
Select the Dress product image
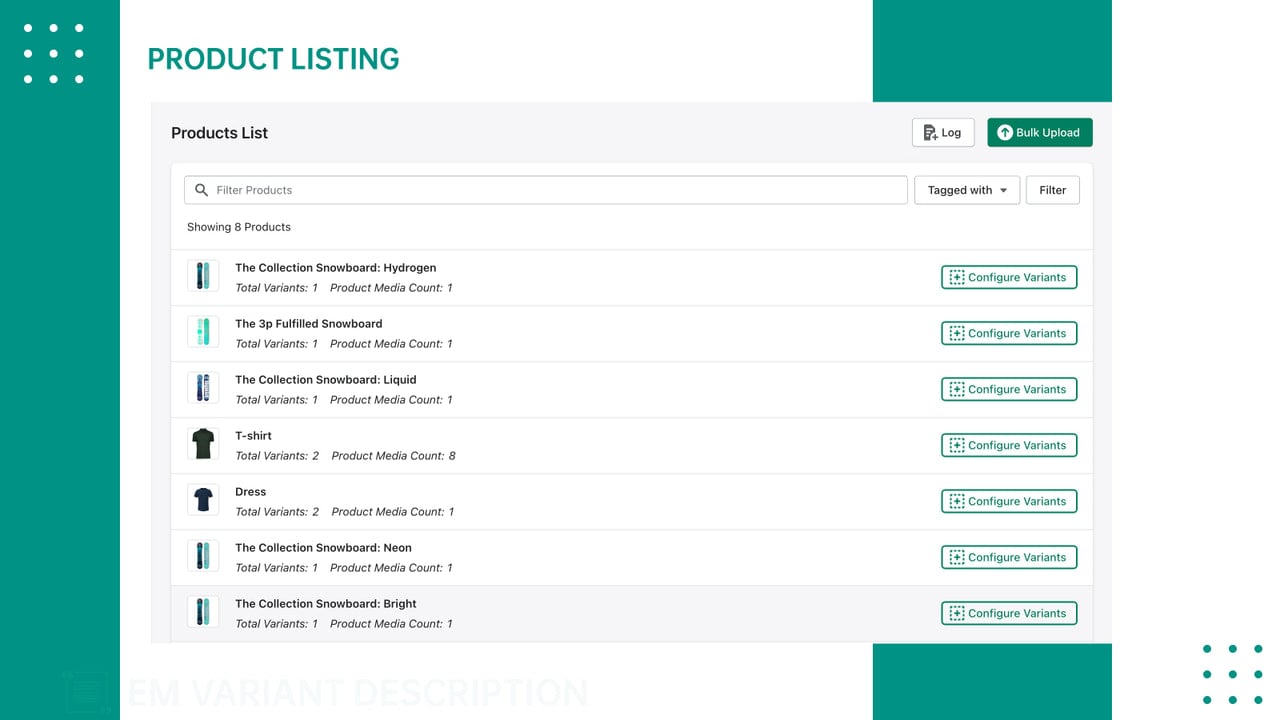pyautogui.click(x=203, y=500)
